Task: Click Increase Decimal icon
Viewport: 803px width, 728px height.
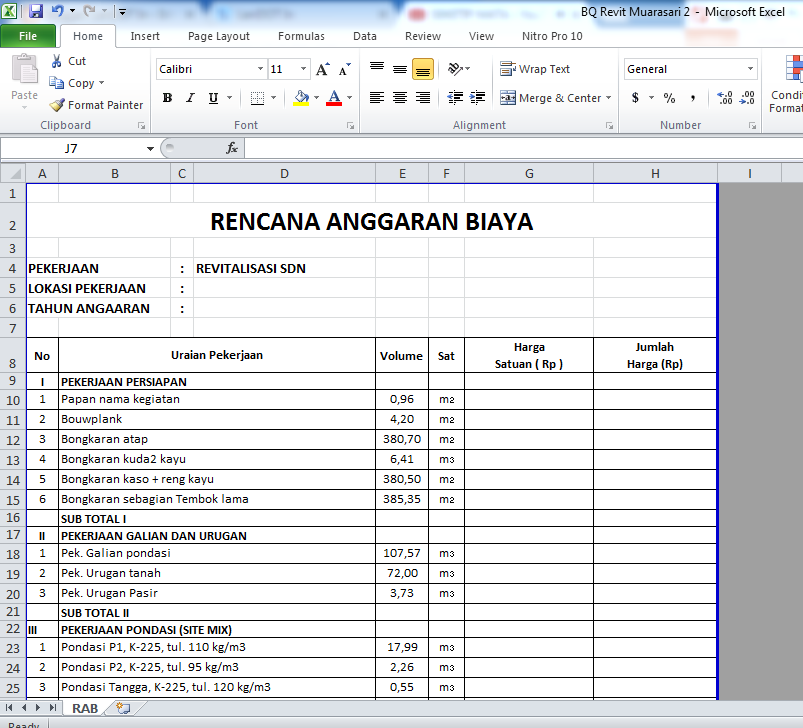Action: coord(725,98)
